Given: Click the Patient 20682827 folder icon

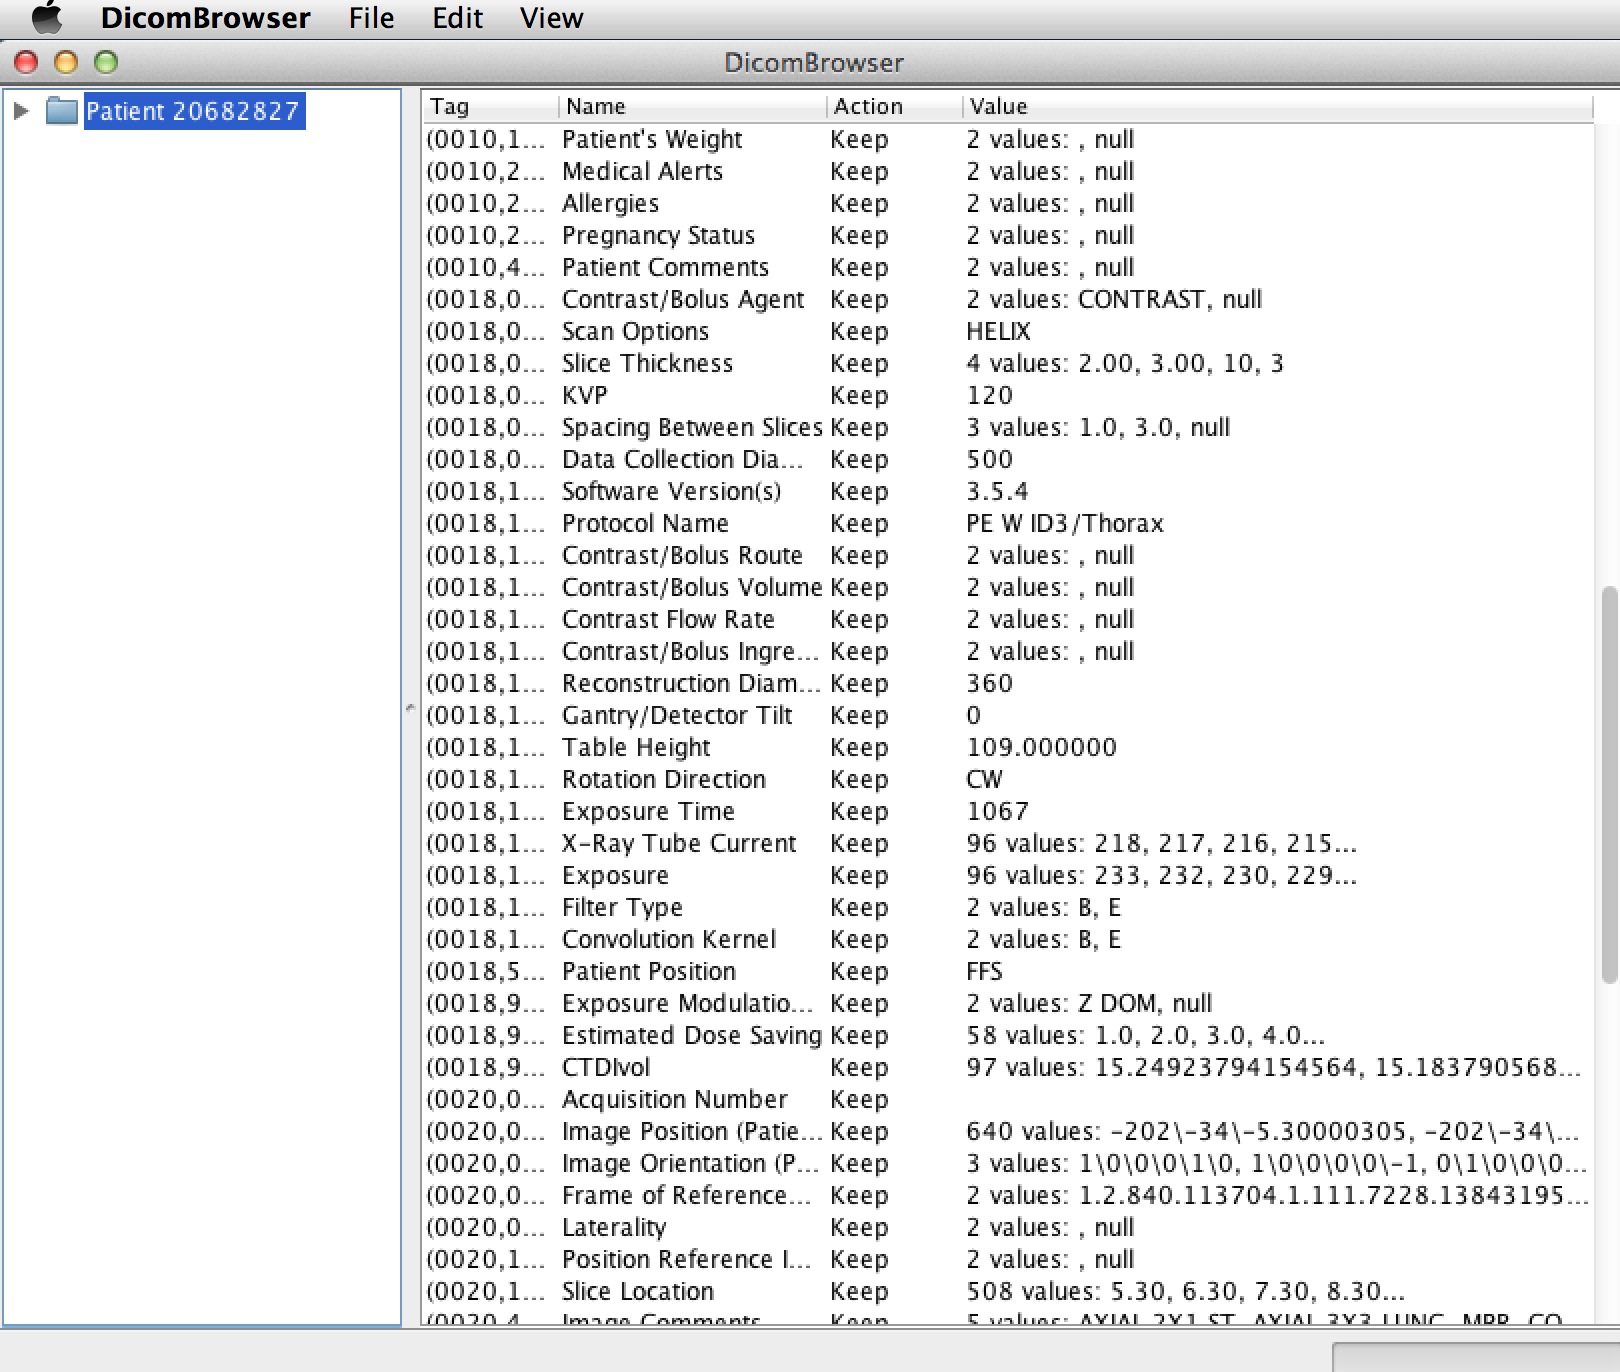Looking at the screenshot, I should 62,111.
